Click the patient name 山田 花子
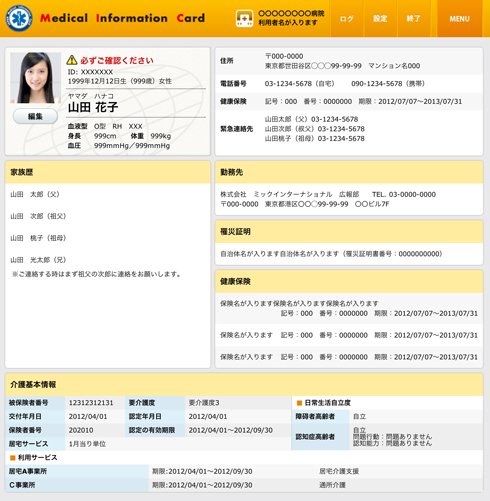This screenshot has height=501, width=490. [93, 107]
